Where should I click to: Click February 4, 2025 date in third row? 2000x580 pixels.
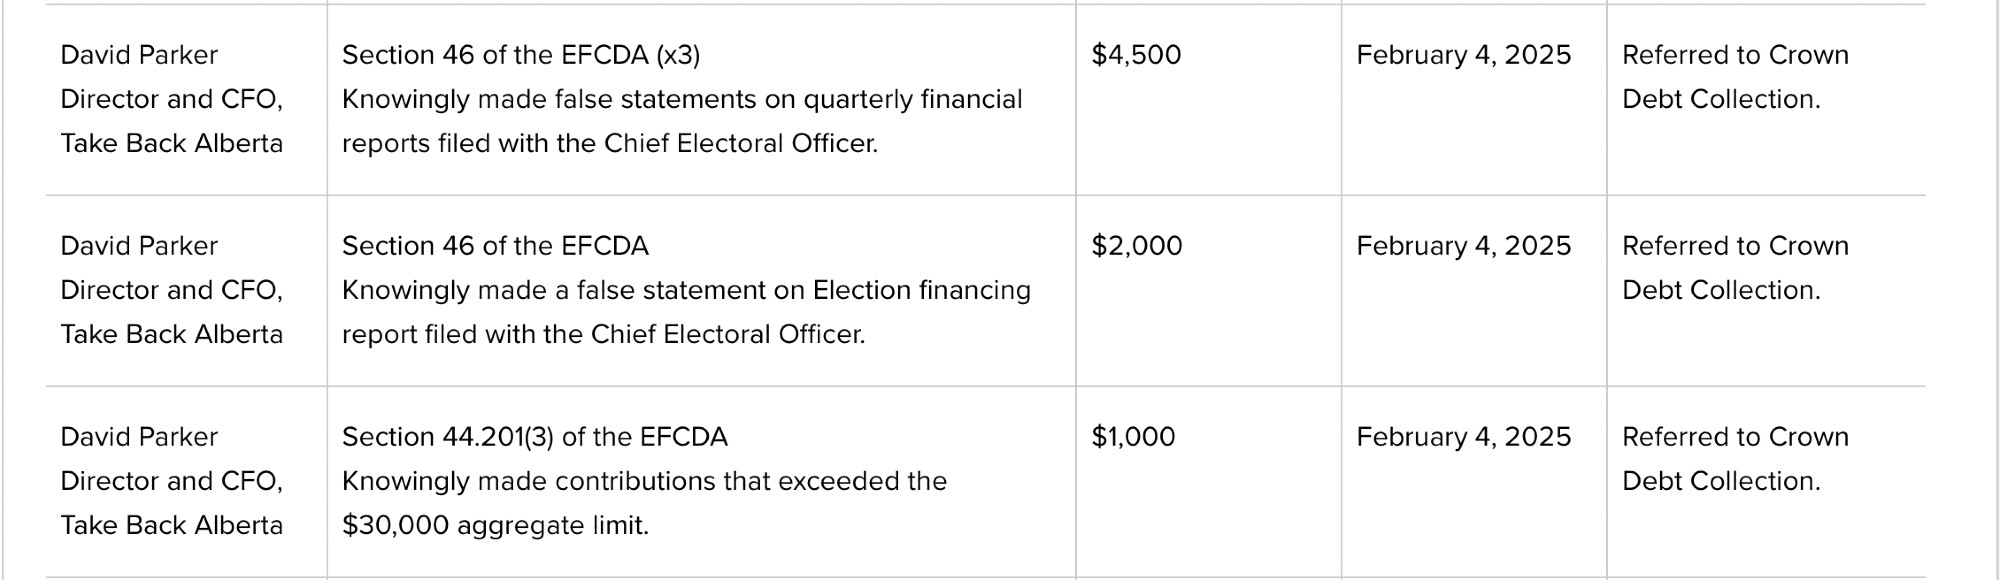(x=1464, y=437)
